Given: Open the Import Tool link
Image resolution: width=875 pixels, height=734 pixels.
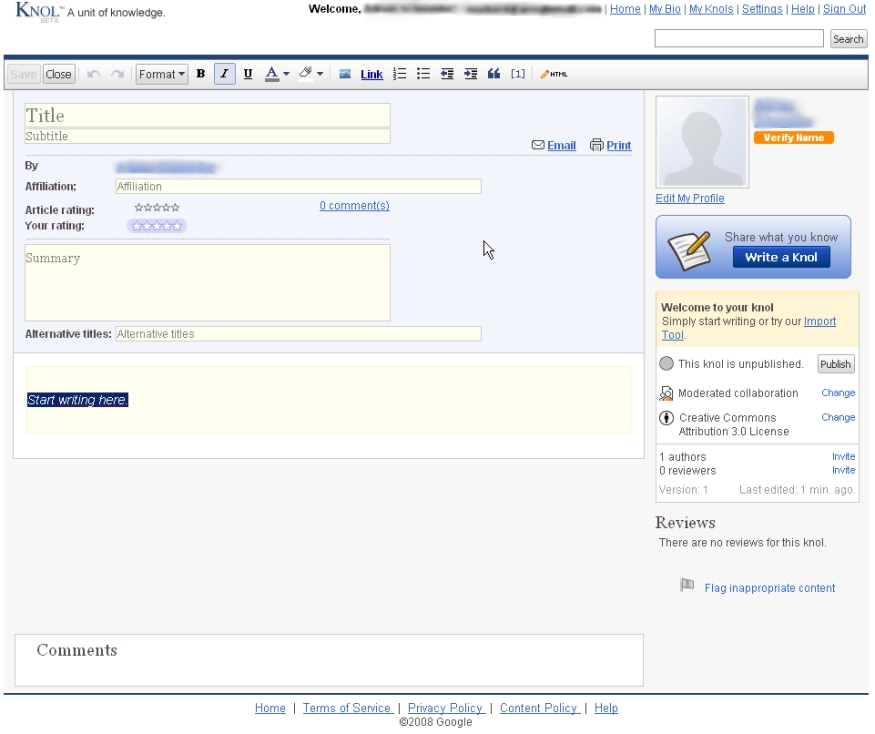Looking at the screenshot, I should pyautogui.click(x=819, y=322).
